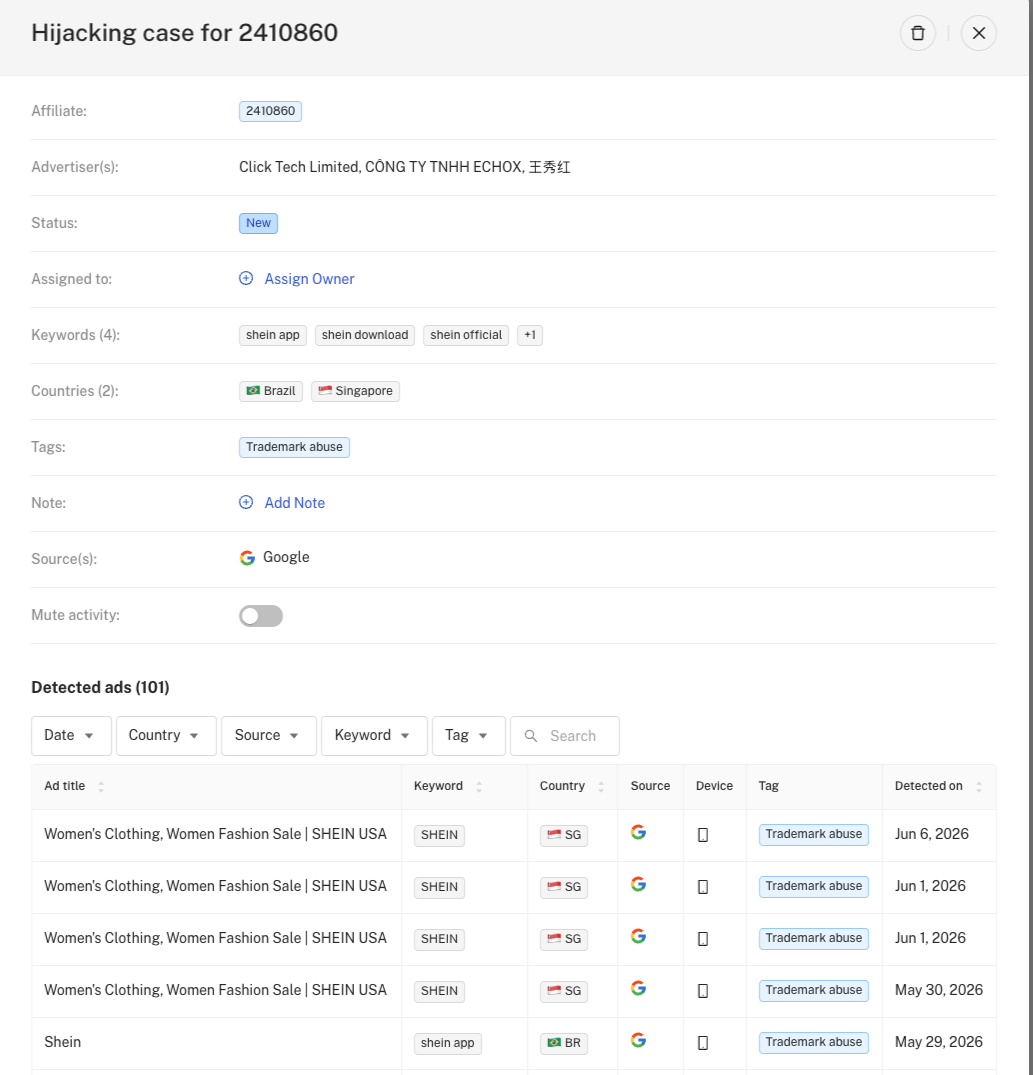This screenshot has height=1075, width=1033.
Task: Open the Tag filter dropdown
Action: click(469, 736)
